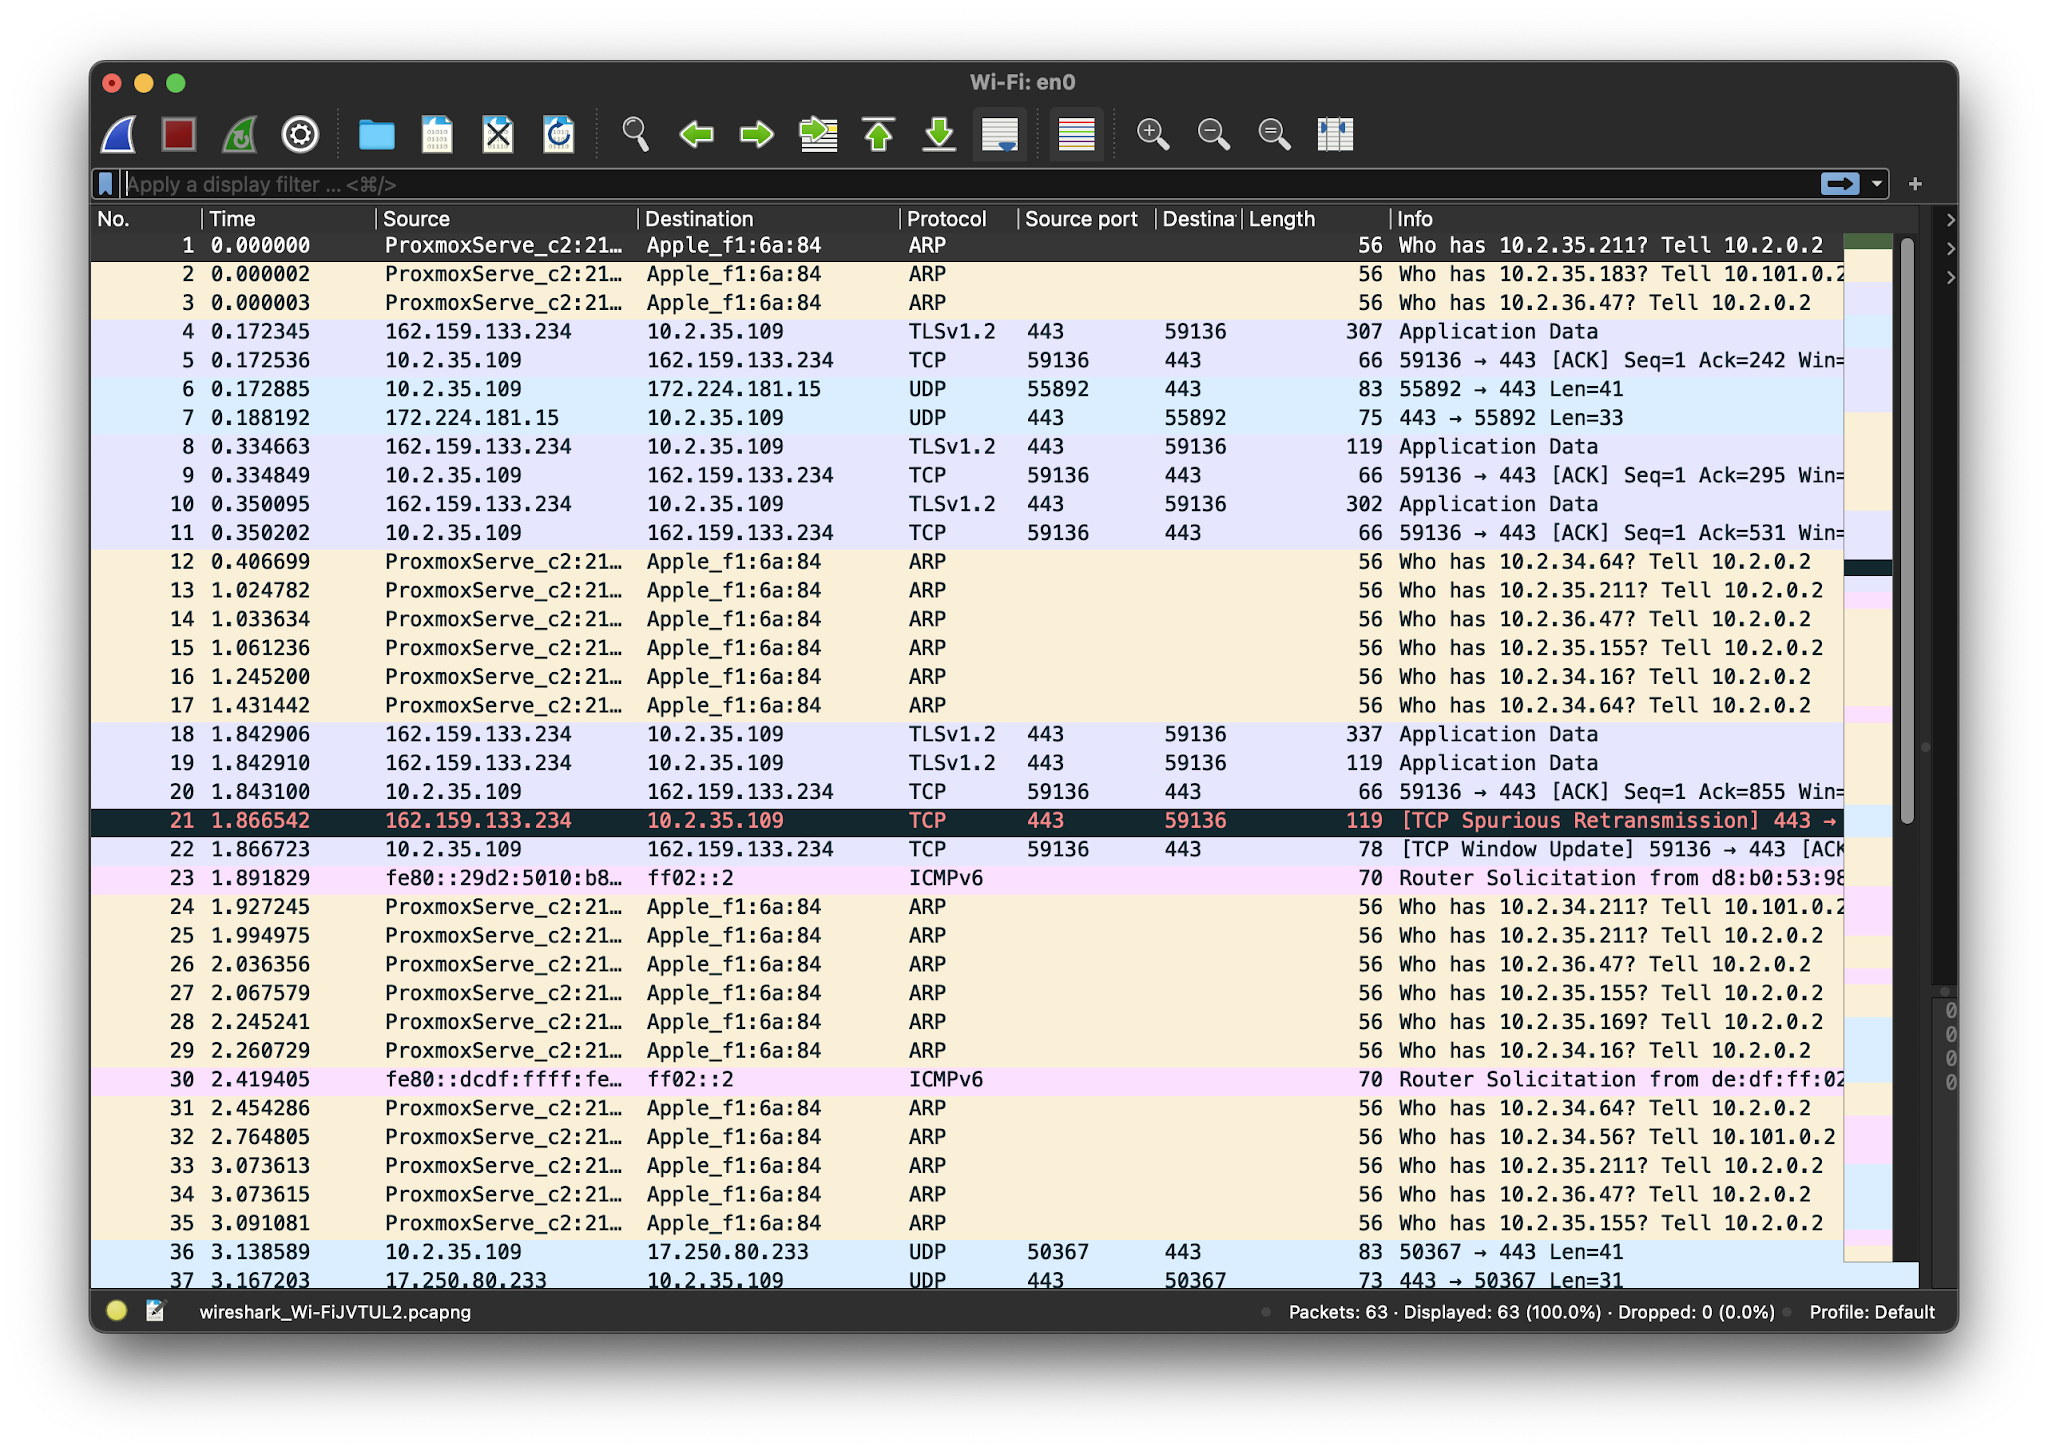Click the Profile: Default status text

click(1871, 1312)
